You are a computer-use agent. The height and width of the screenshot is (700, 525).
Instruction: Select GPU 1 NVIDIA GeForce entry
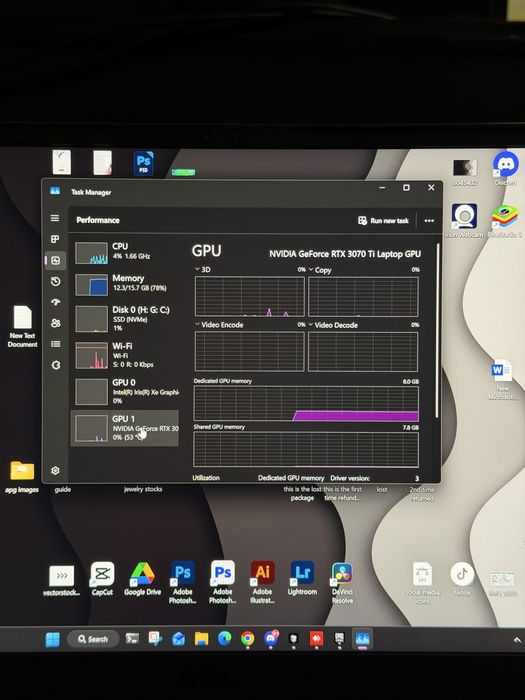click(125, 428)
